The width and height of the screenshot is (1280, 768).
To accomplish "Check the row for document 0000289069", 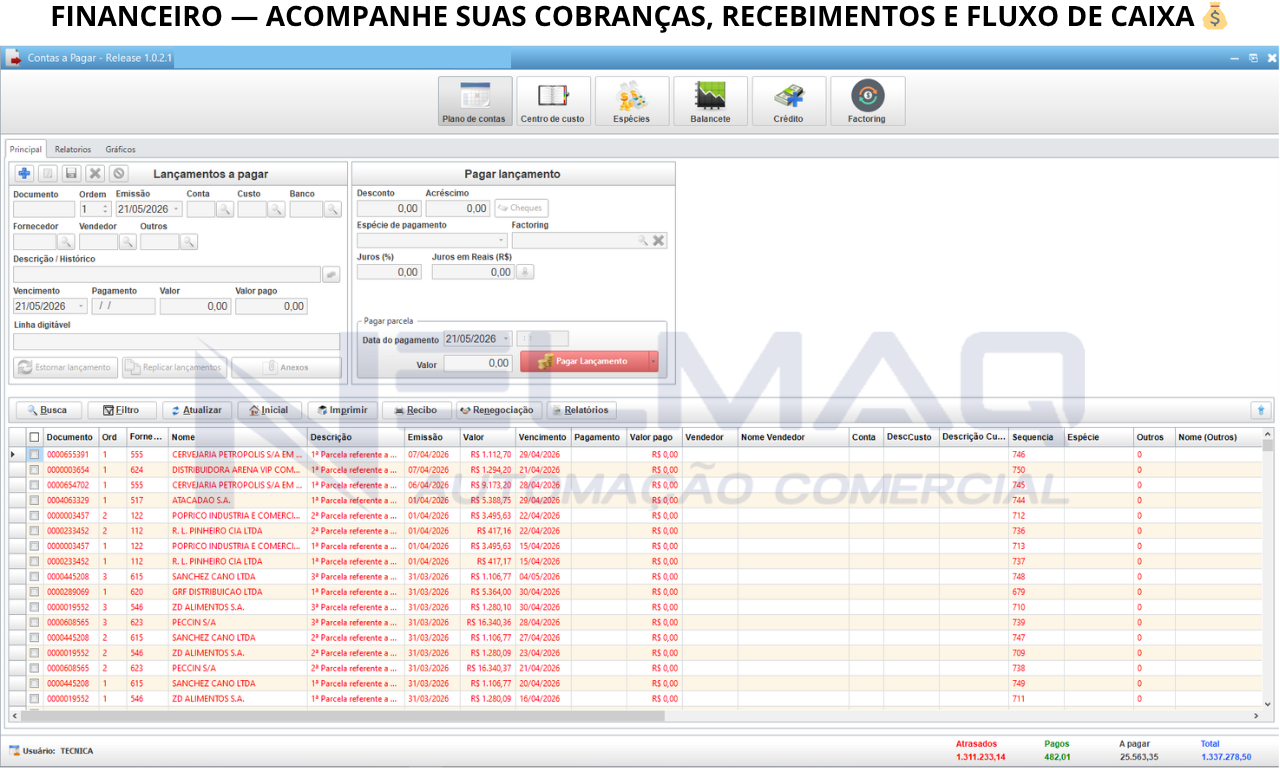I will pos(34,592).
